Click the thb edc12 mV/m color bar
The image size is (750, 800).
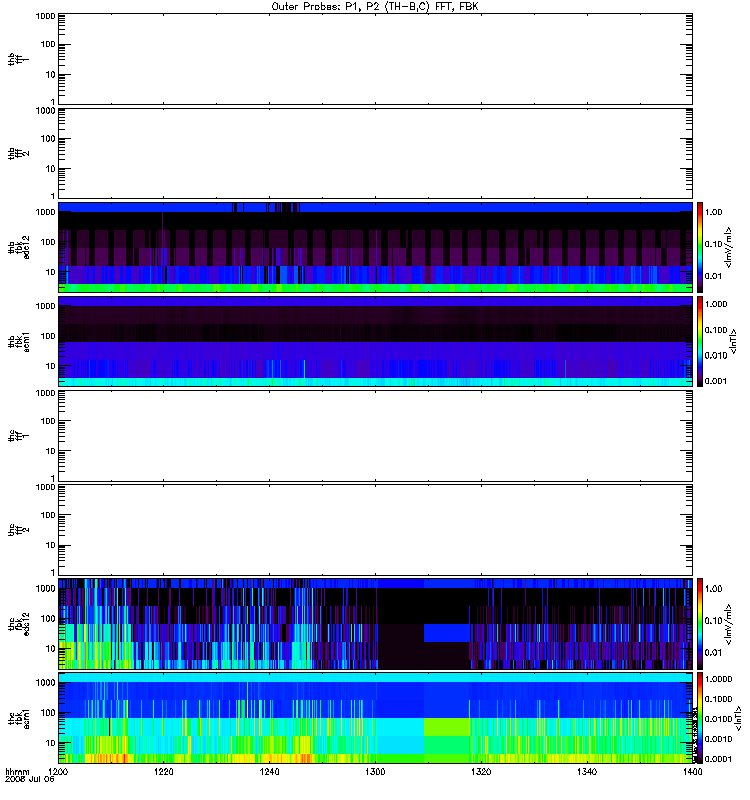(x=700, y=247)
